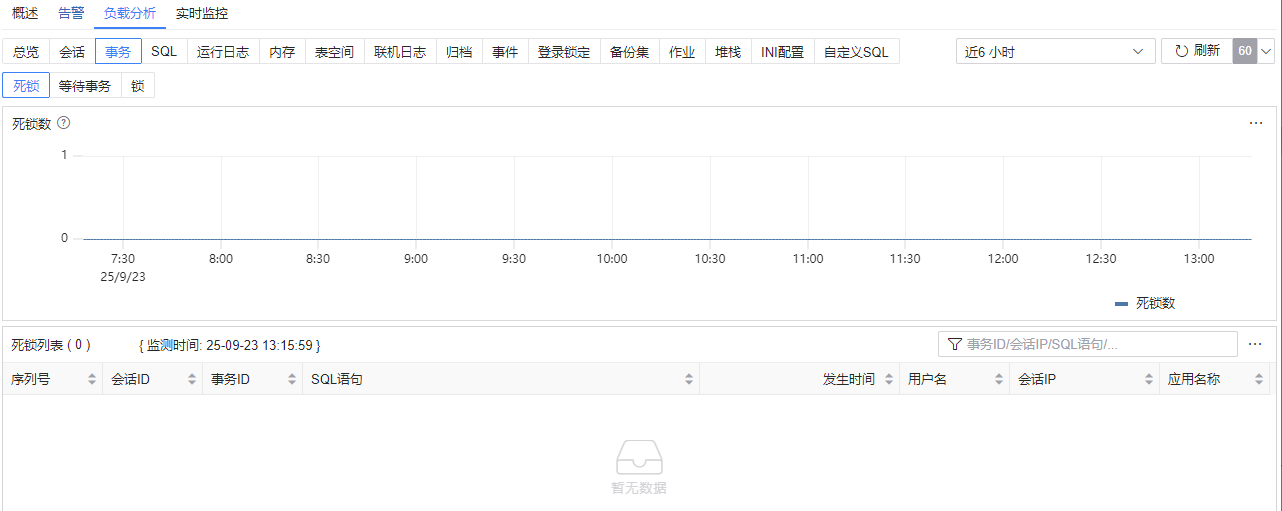Screen dimensions: 1282x511
Task: Open the 自定义SQL sub-tab
Action: pos(856,52)
